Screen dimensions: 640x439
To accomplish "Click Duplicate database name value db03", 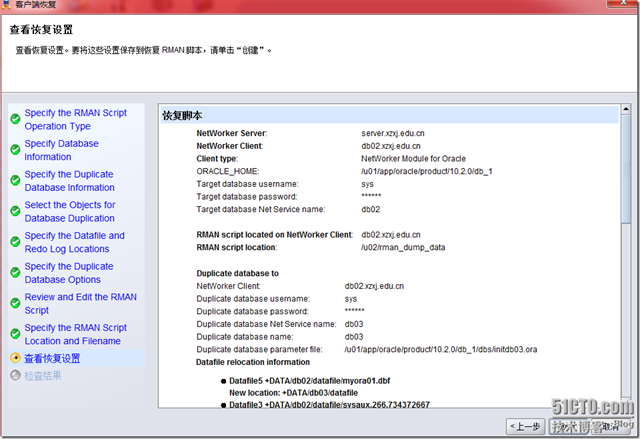I will [354, 337].
